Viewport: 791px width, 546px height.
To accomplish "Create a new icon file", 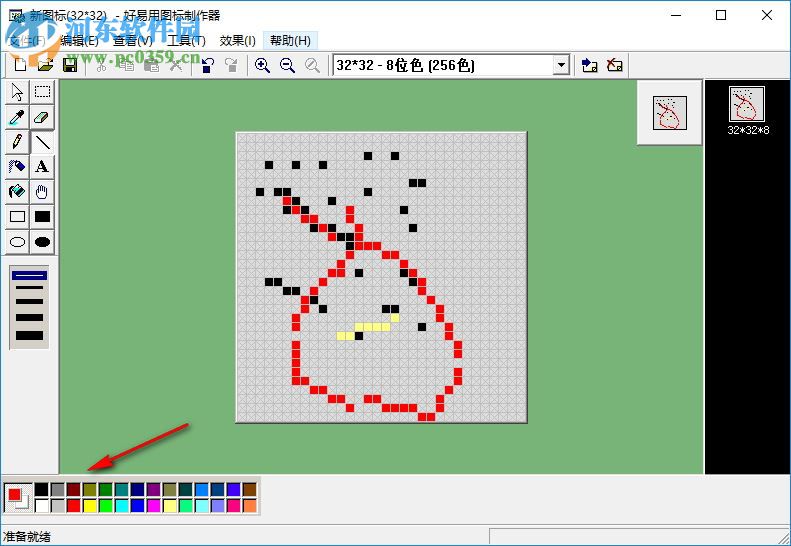I will coord(20,65).
